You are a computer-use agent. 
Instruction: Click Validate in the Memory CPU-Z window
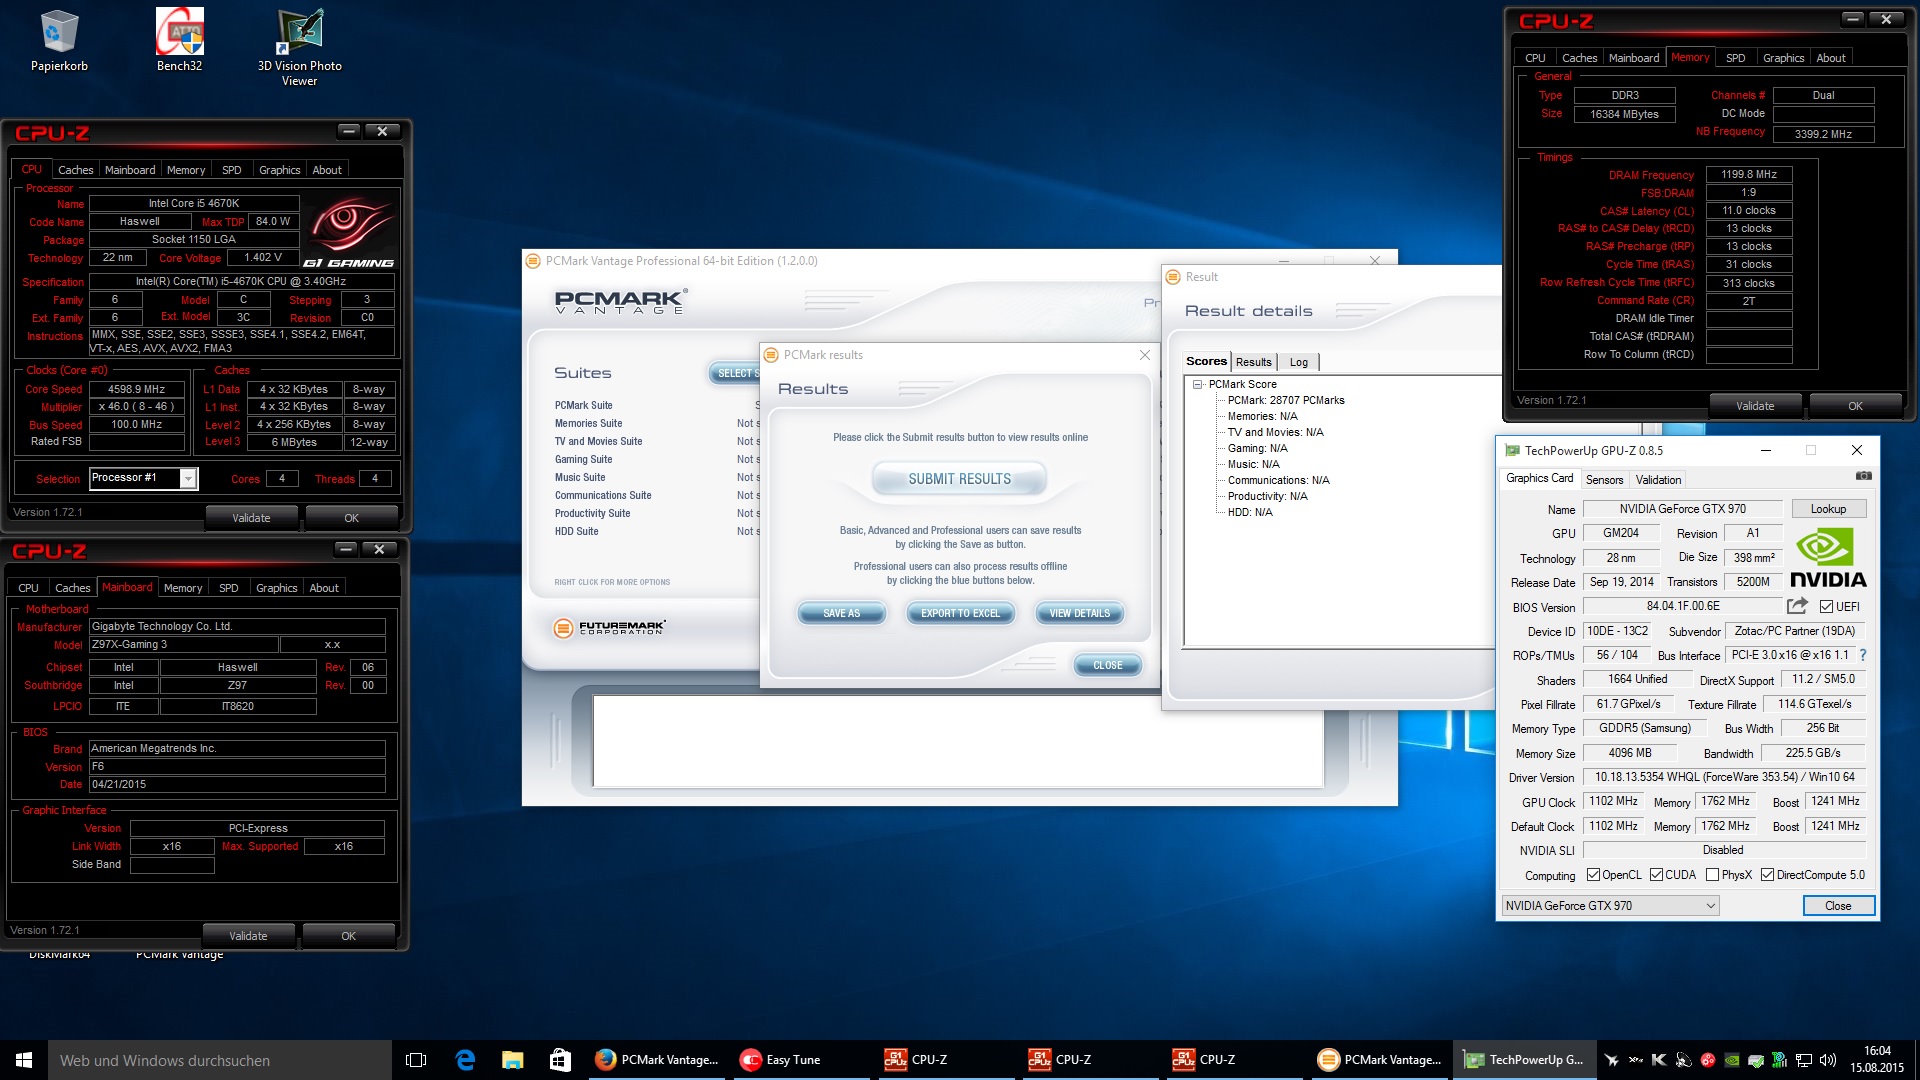coord(1755,405)
